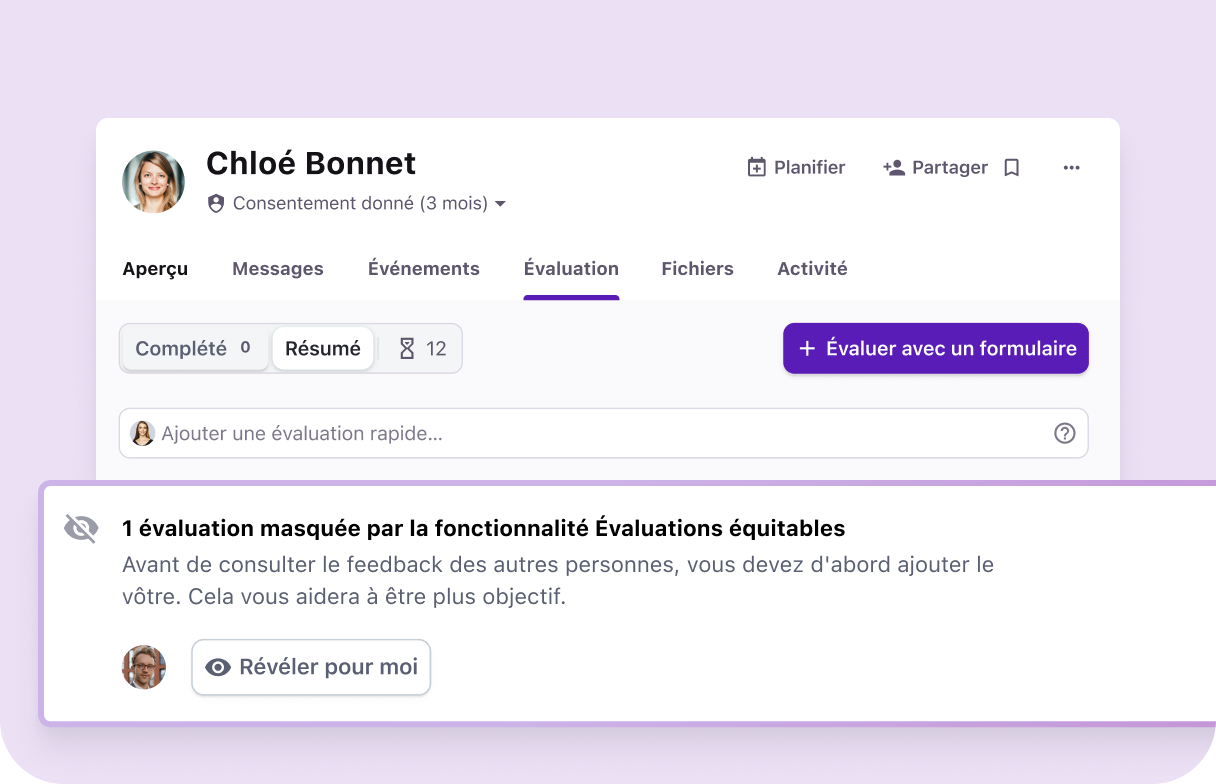Viewport: 1216px width, 784px height.
Task: Click the Partager button
Action: [935, 168]
